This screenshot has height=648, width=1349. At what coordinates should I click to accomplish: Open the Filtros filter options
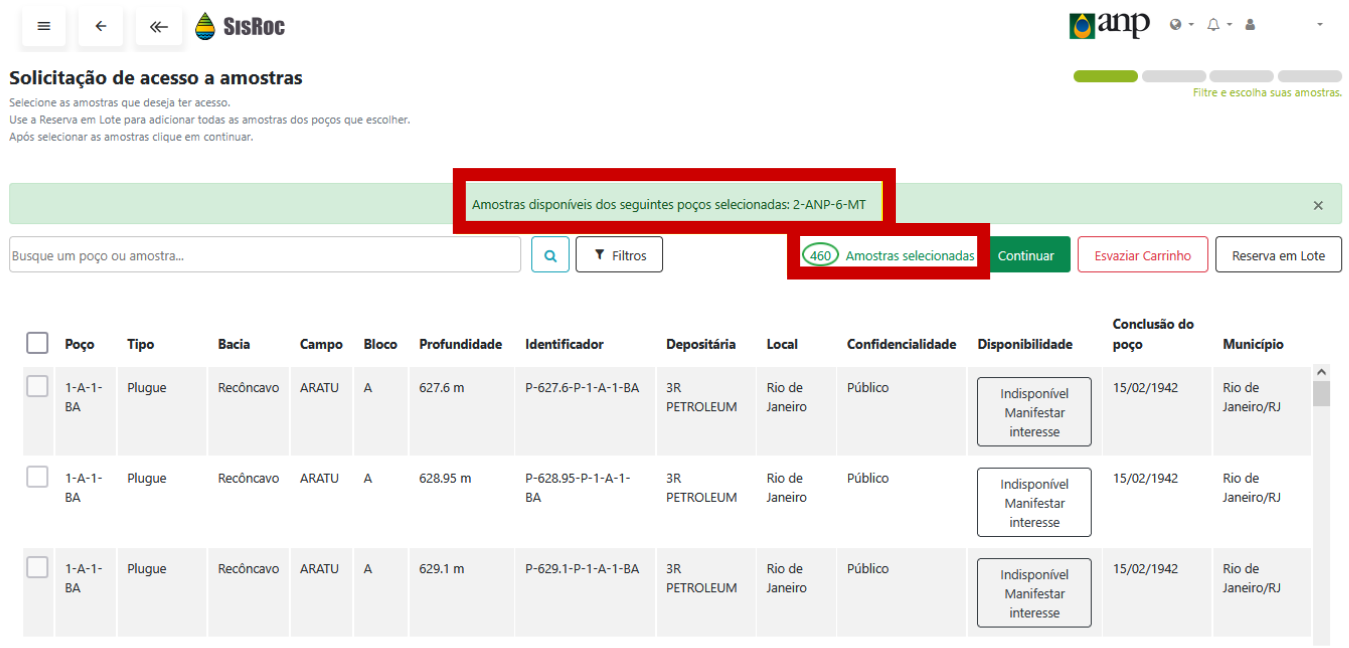coord(619,255)
